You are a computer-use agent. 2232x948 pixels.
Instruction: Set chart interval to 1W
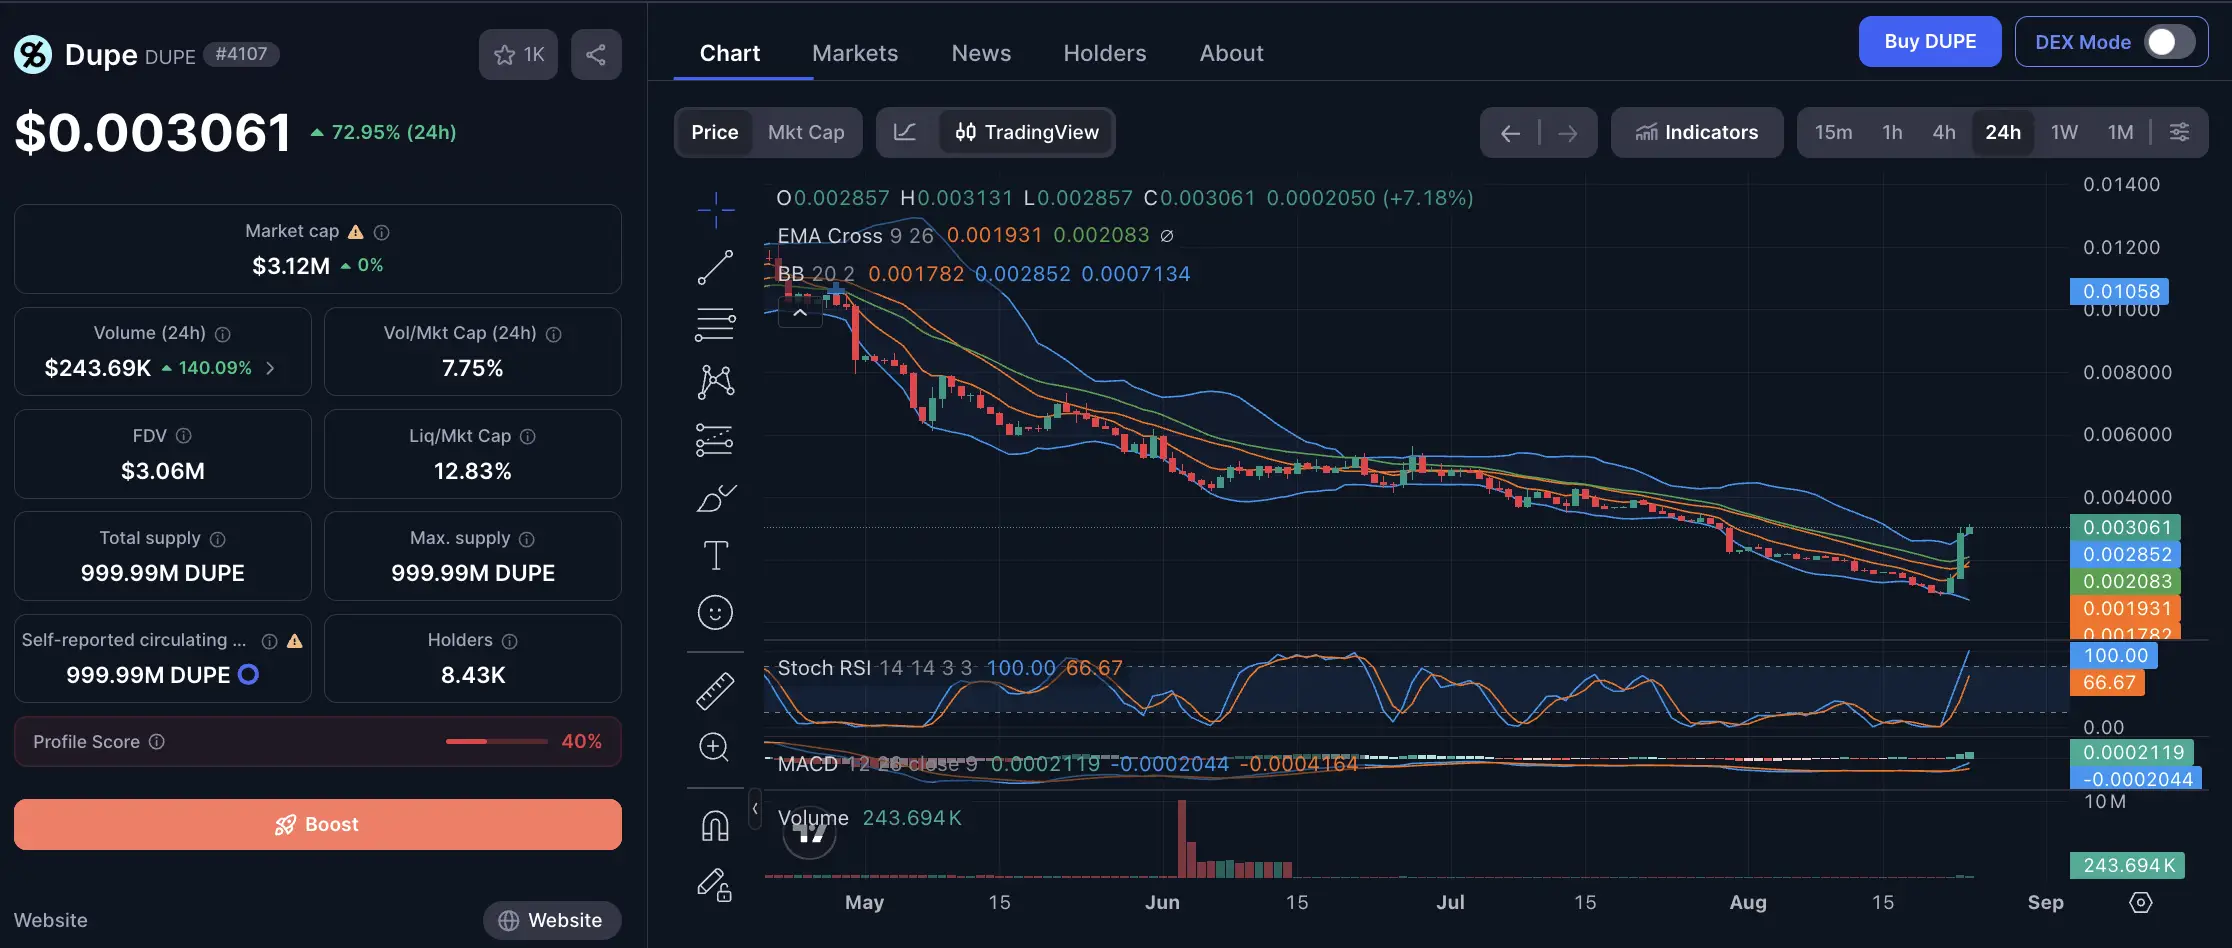pyautogui.click(x=2064, y=132)
